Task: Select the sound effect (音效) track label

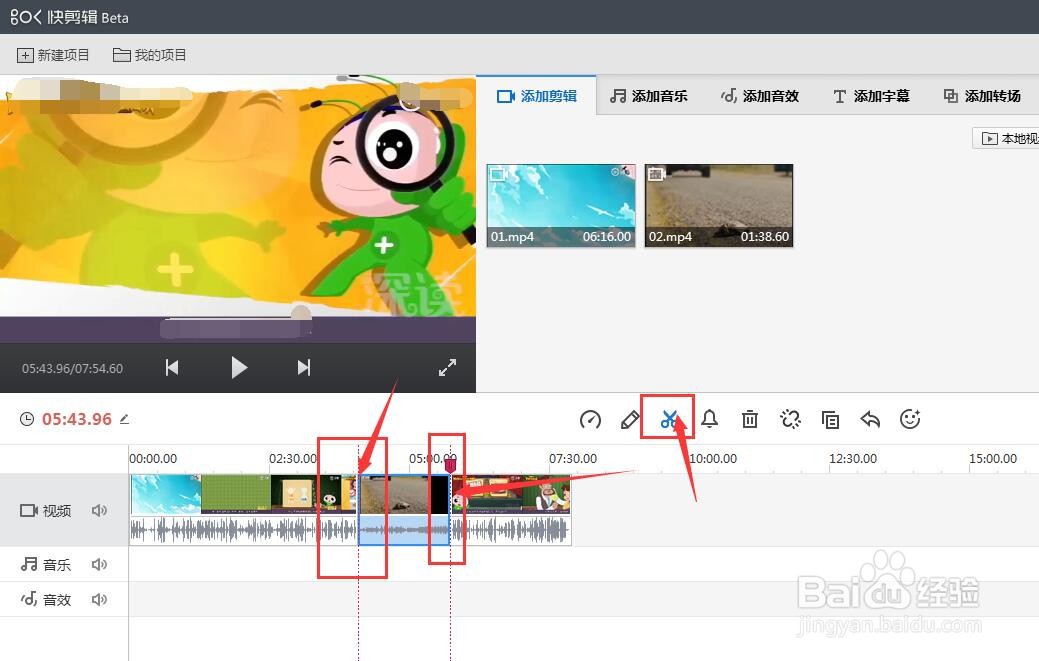Action: (x=45, y=599)
